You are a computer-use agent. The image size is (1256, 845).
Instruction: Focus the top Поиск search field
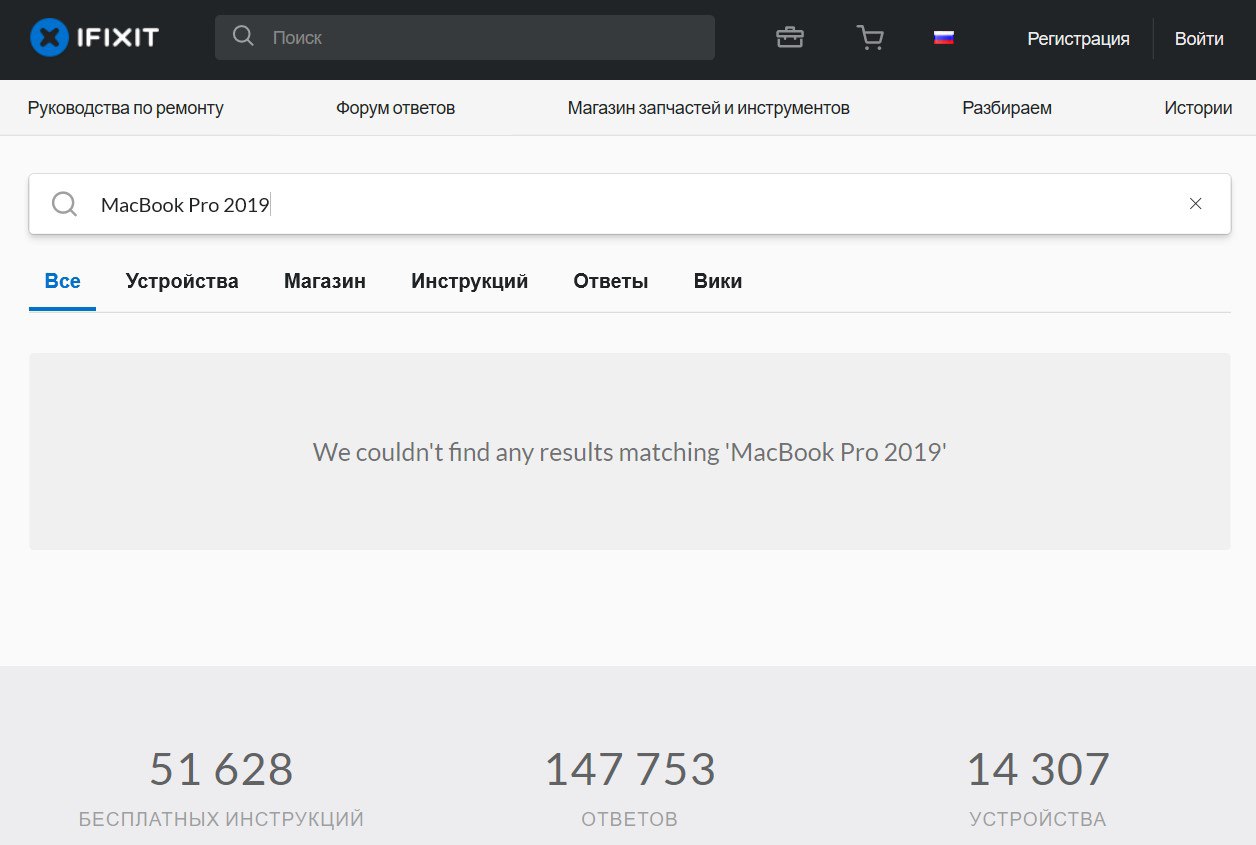click(x=465, y=37)
